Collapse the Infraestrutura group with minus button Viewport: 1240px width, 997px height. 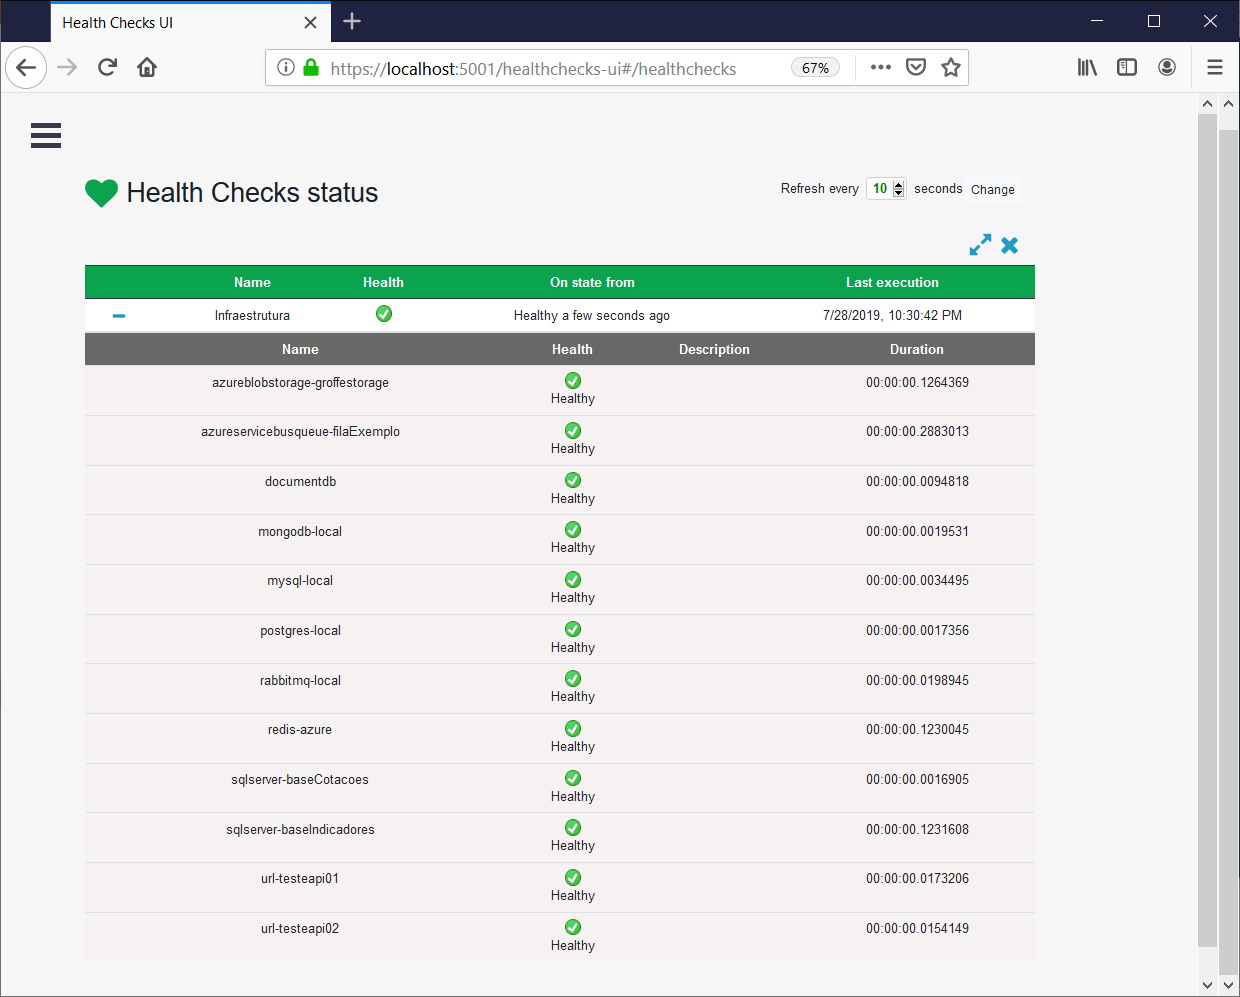[x=118, y=315]
